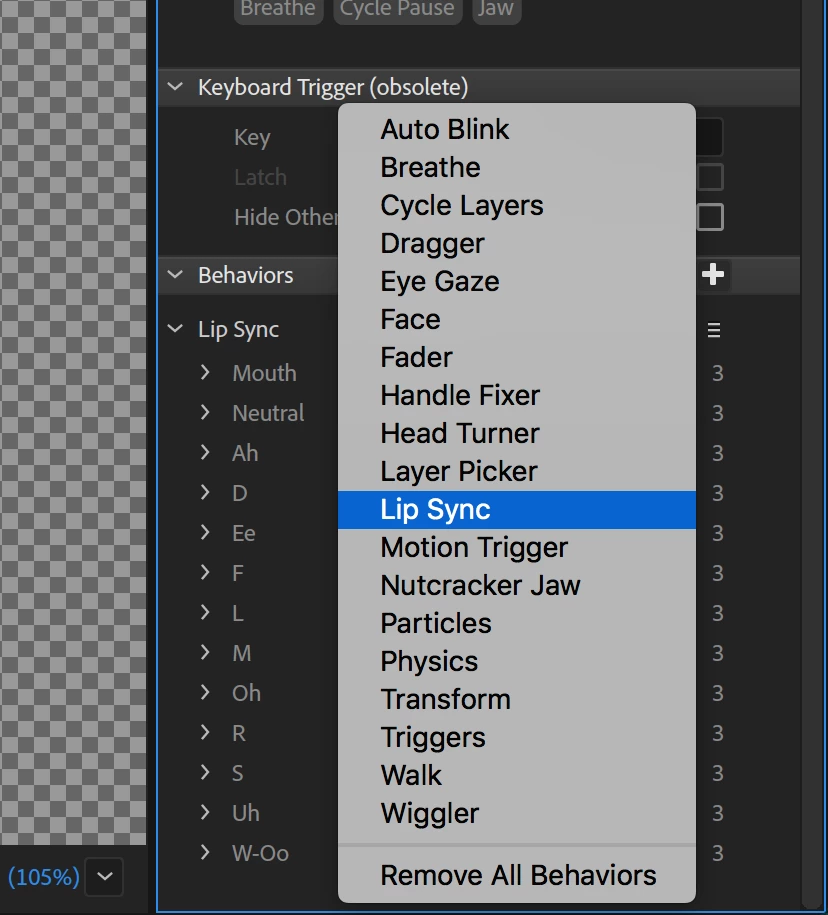Add the Eye Gaze behavior
The height and width of the screenshot is (915, 828).
[516, 281]
